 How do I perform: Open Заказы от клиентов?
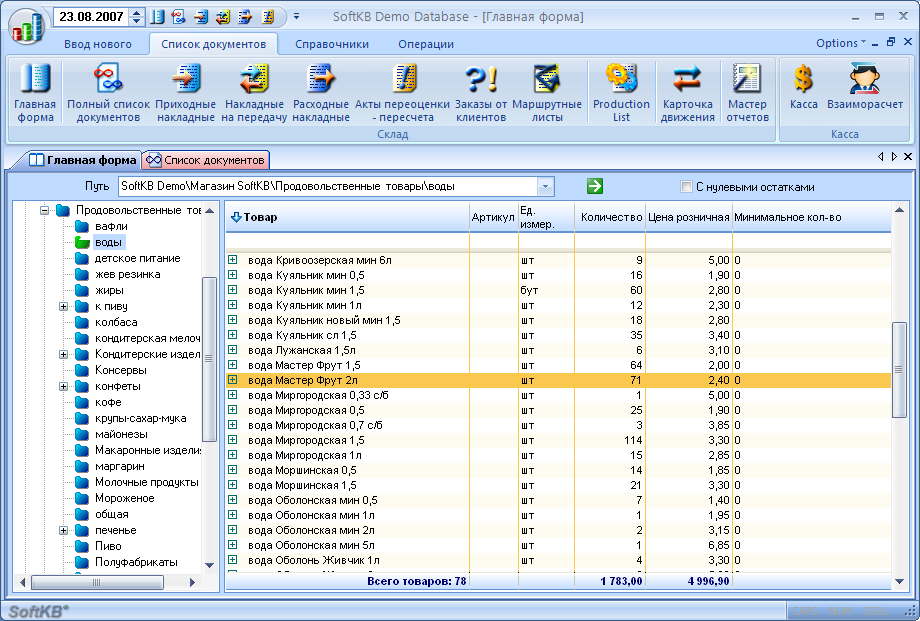click(x=481, y=93)
